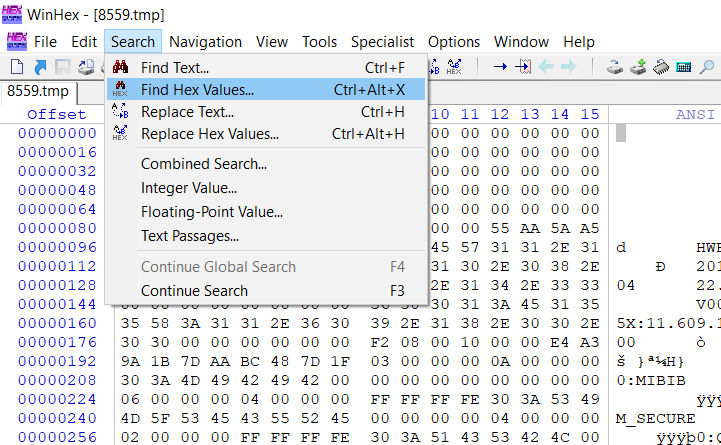This screenshot has width=721, height=445.
Task: Click the New file toolbar icon
Action: [x=17, y=67]
